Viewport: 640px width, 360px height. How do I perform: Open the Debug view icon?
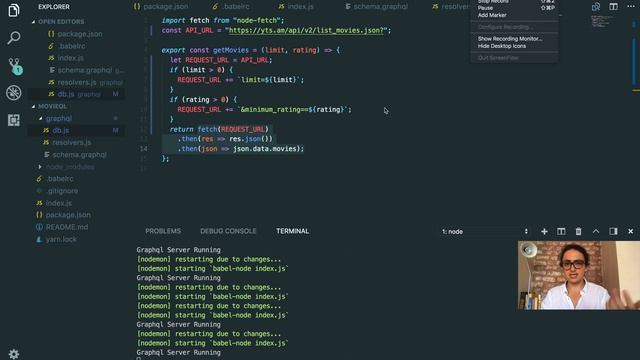[13, 93]
